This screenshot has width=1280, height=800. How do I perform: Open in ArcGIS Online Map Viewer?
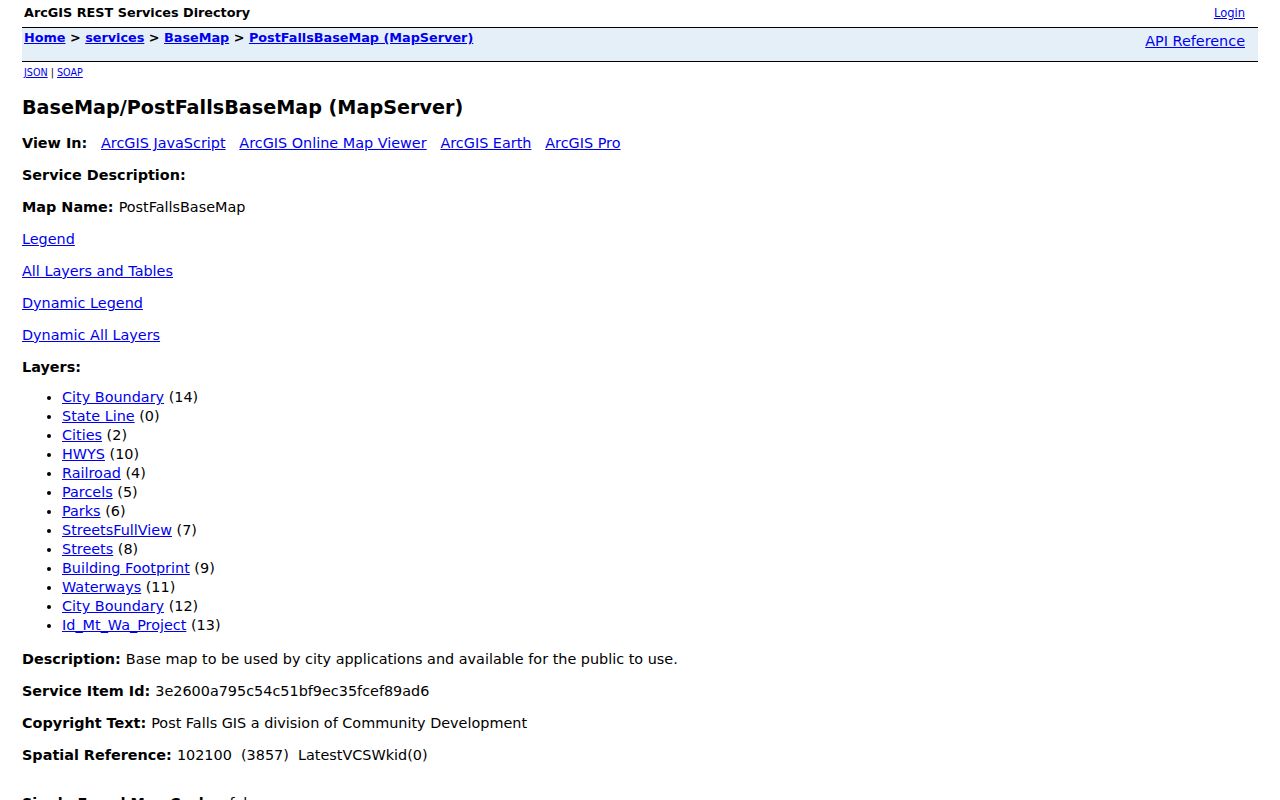(333, 143)
